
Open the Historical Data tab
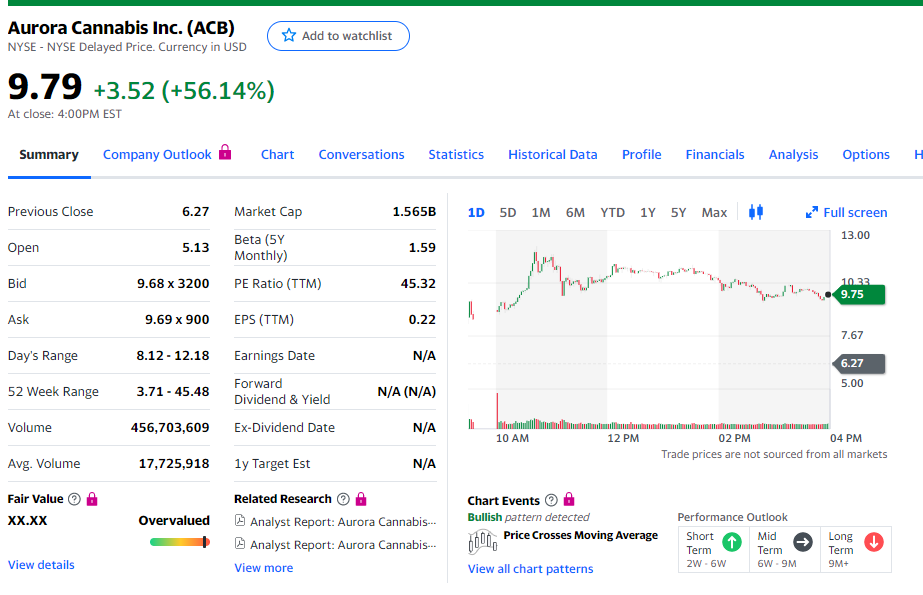click(552, 154)
